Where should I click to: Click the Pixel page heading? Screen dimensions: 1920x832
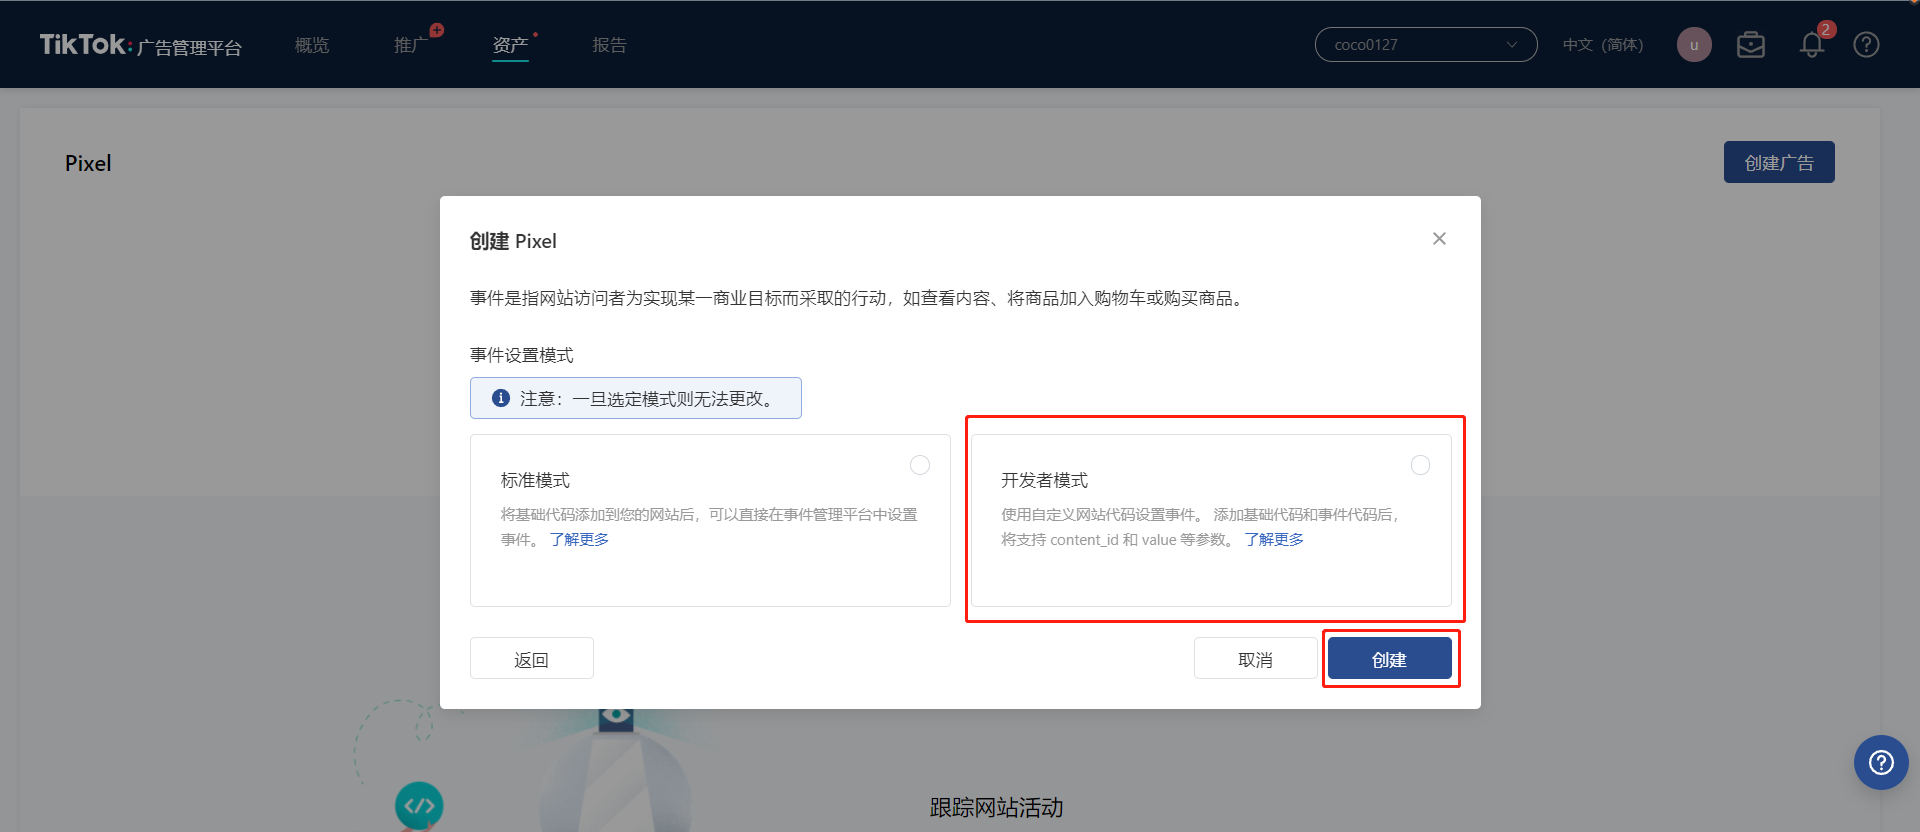[88, 163]
